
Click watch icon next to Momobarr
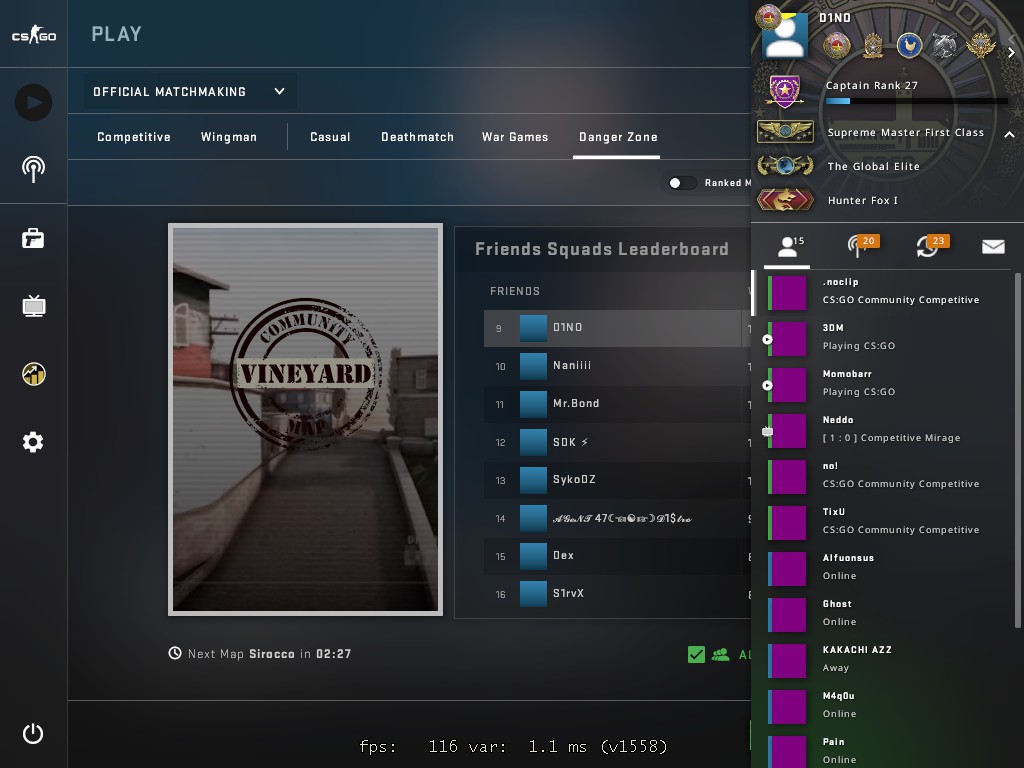pyautogui.click(x=767, y=385)
